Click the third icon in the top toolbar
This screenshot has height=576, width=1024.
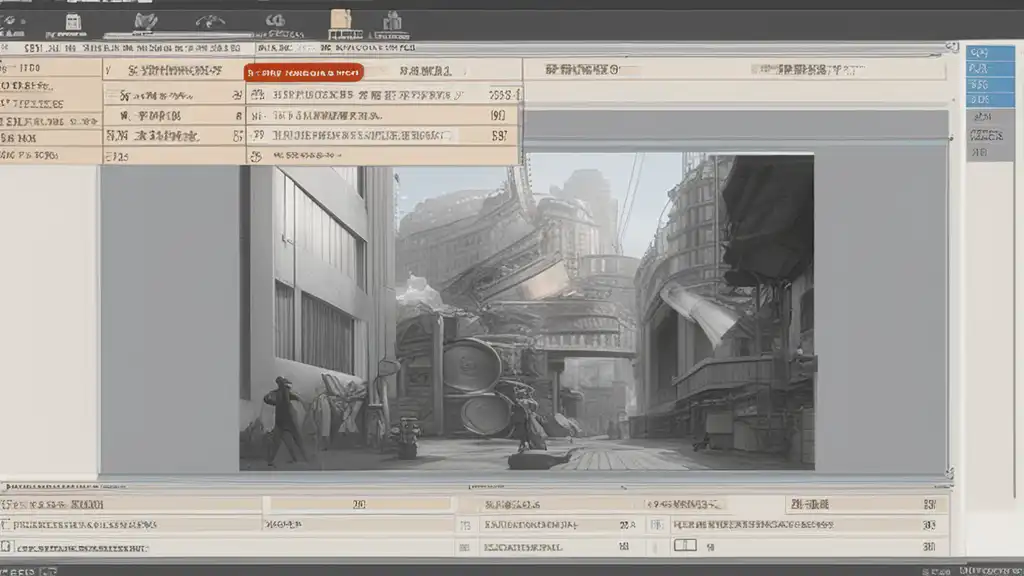[x=145, y=21]
